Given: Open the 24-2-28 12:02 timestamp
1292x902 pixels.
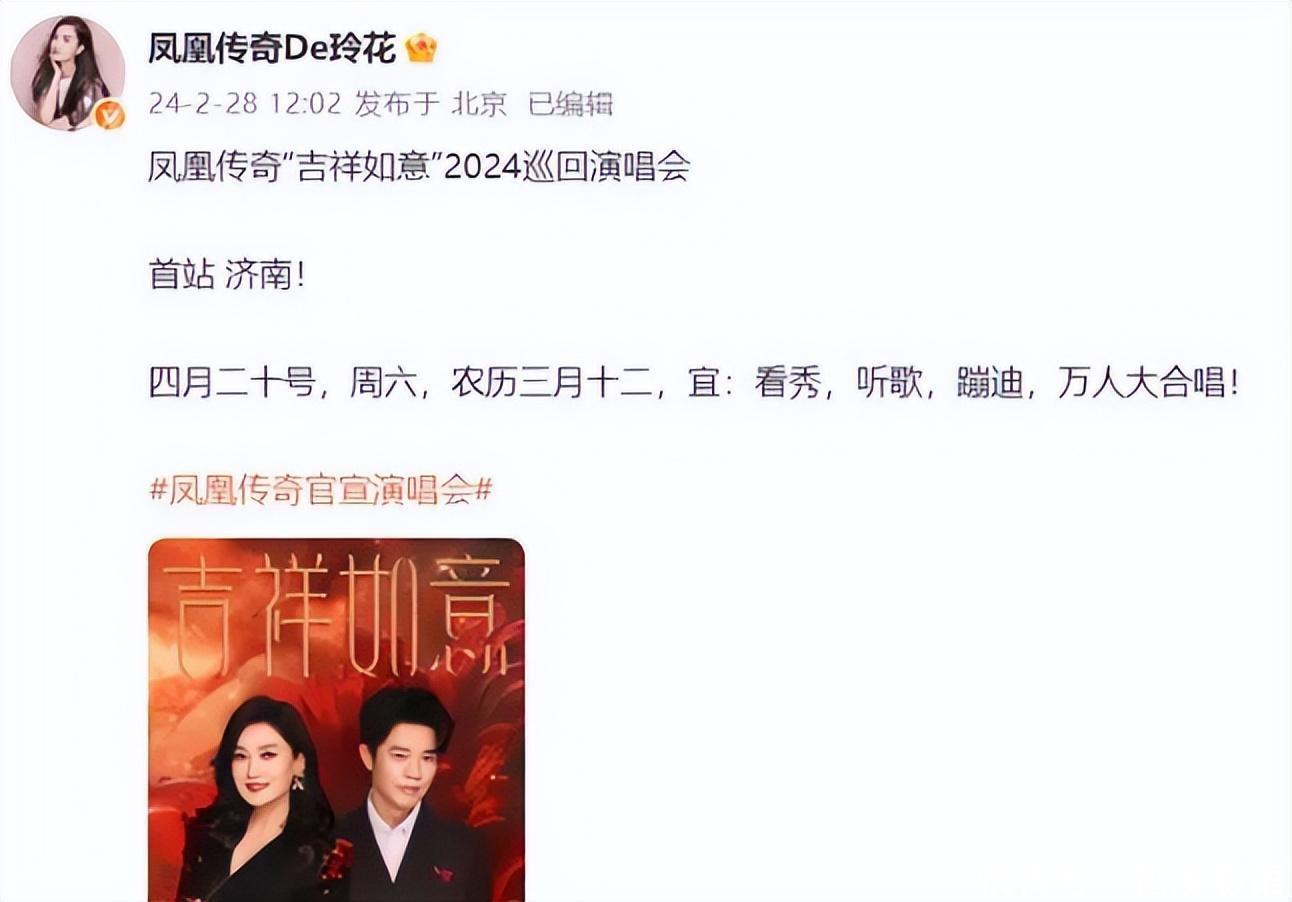Looking at the screenshot, I should [x=245, y=104].
